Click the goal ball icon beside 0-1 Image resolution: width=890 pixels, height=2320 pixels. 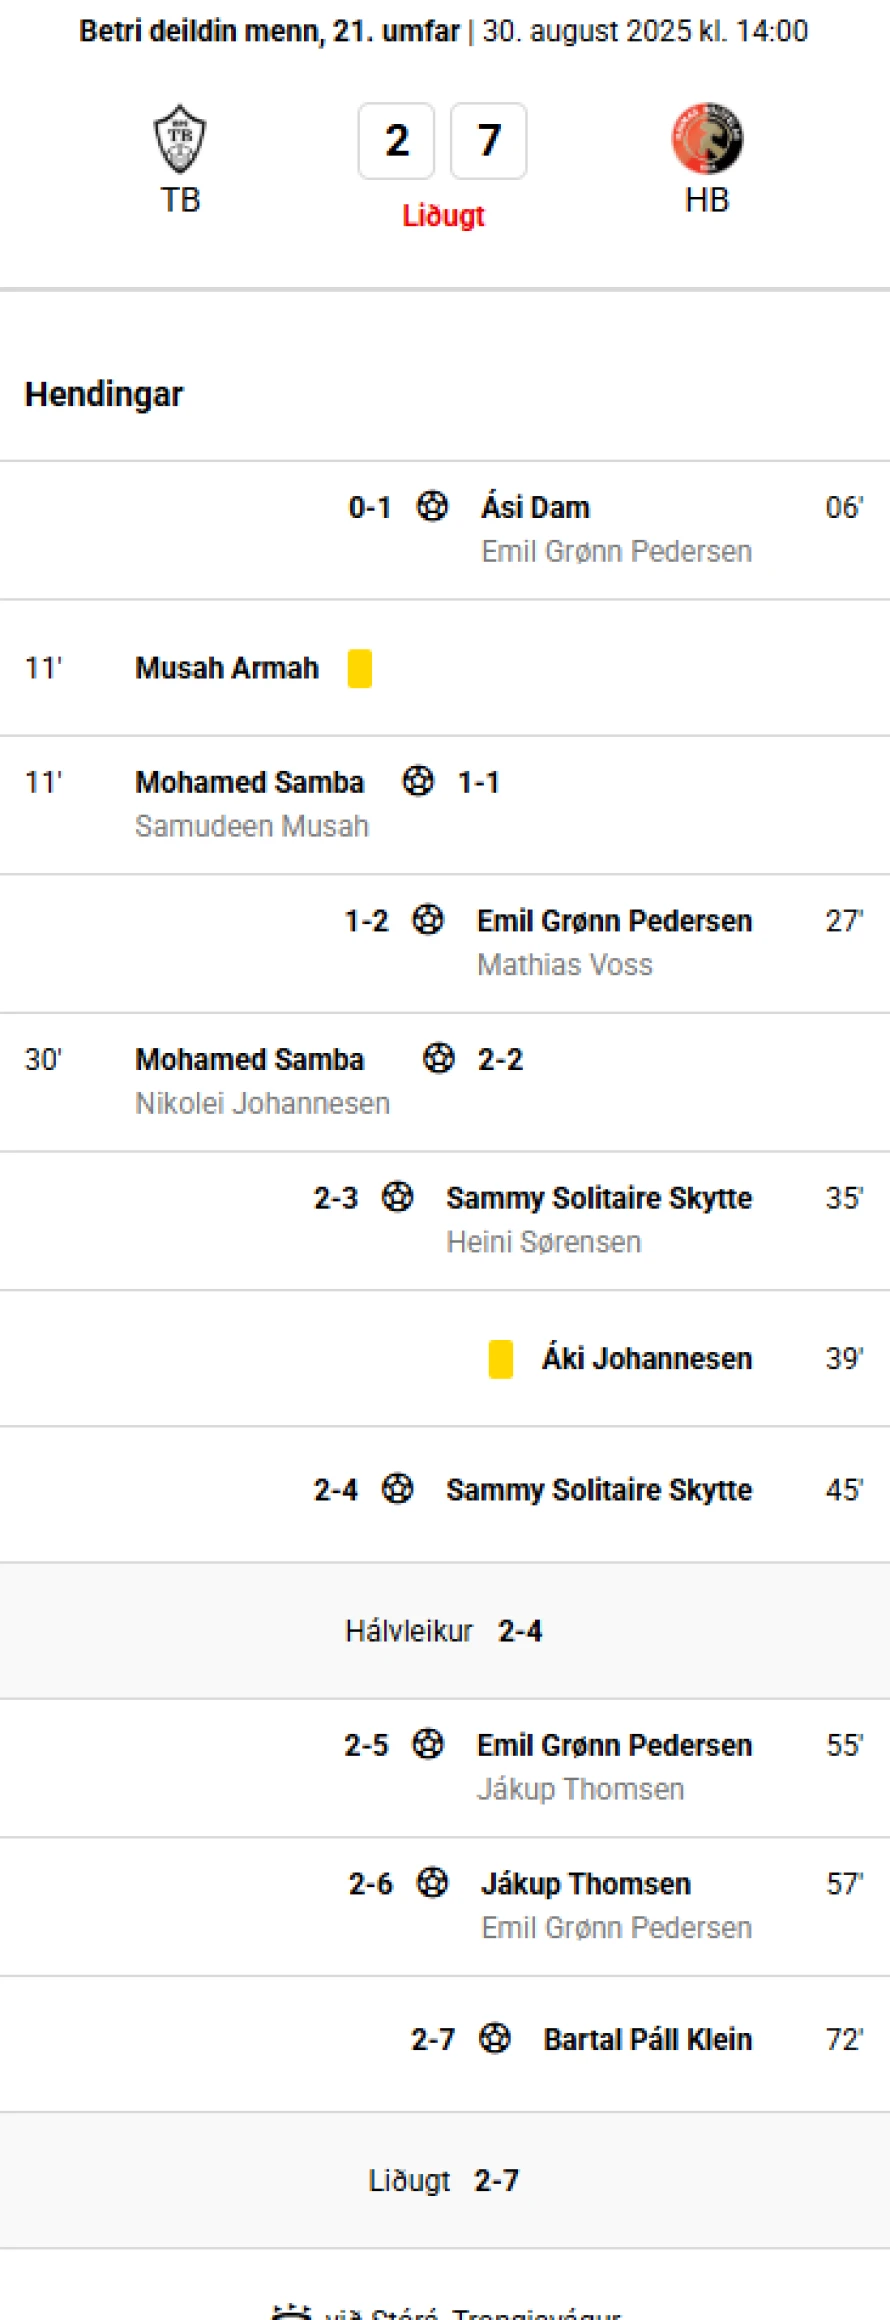click(x=432, y=506)
